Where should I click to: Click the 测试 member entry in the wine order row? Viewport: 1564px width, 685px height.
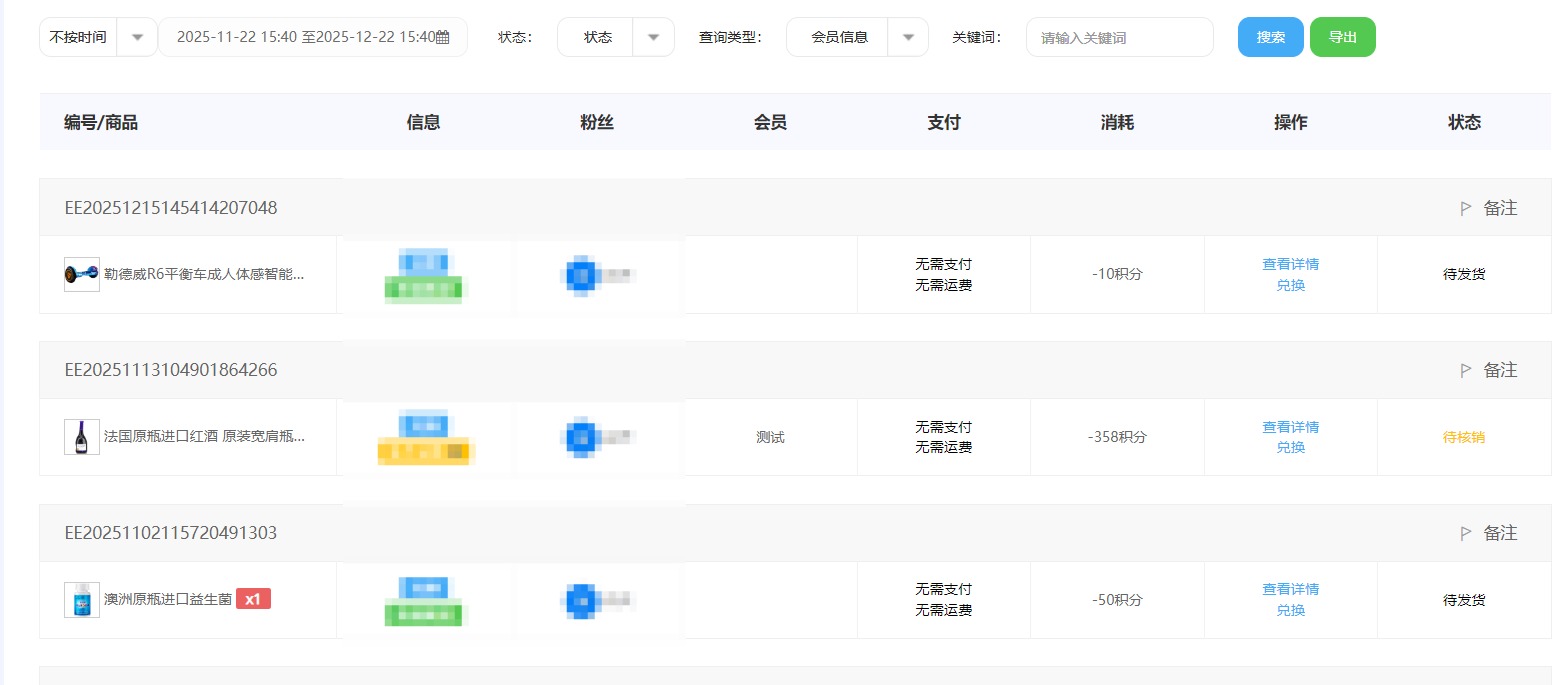pyautogui.click(x=770, y=437)
